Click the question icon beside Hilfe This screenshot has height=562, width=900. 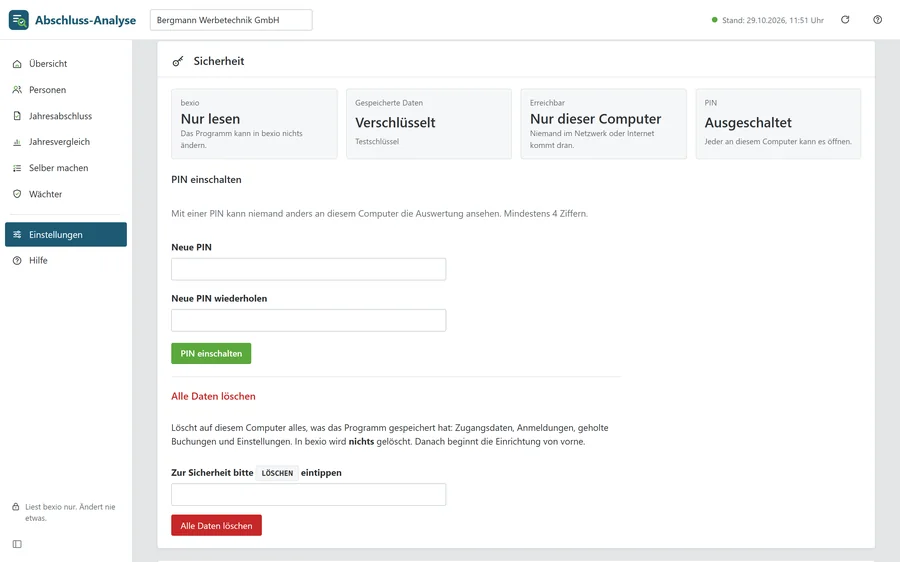click(x=17, y=261)
